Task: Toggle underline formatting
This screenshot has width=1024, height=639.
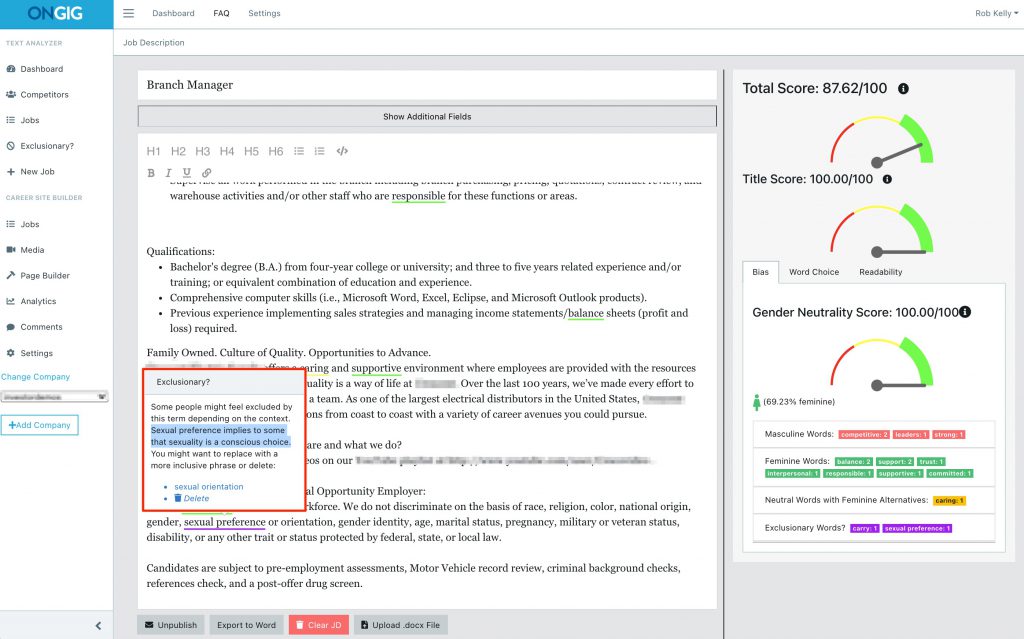Action: (x=187, y=173)
